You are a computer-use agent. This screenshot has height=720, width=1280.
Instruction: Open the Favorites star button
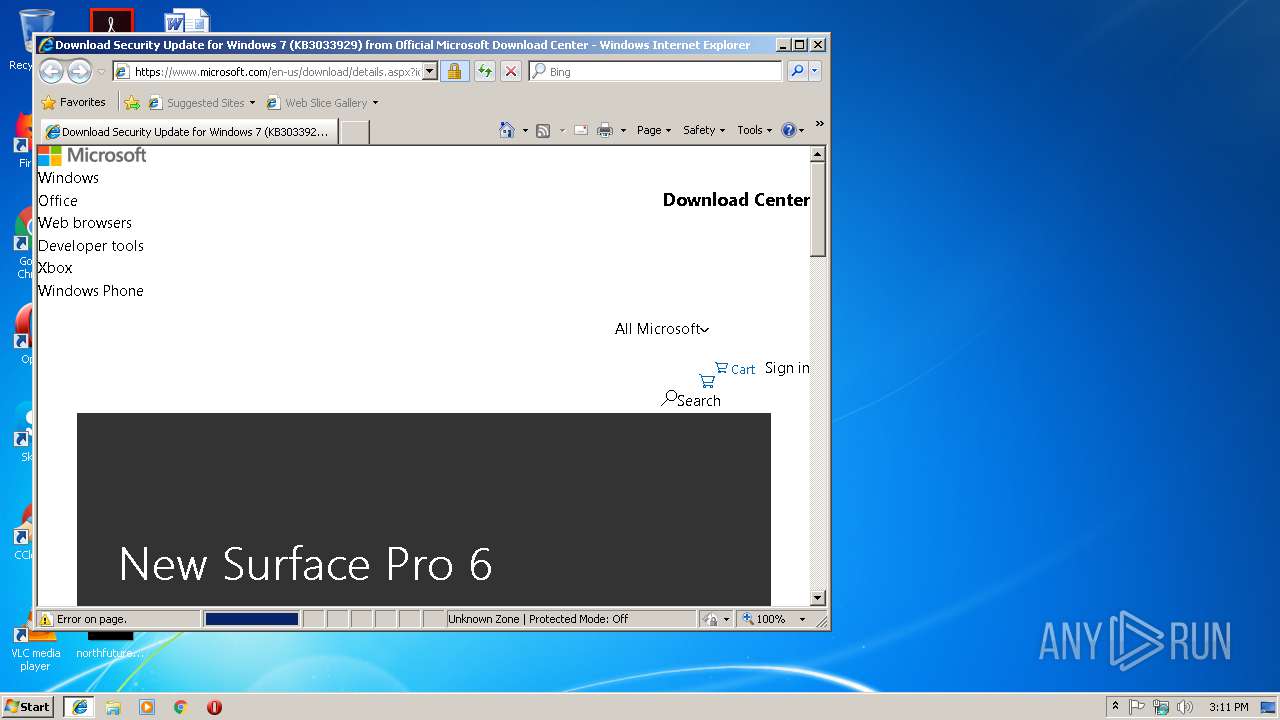[x=73, y=102]
